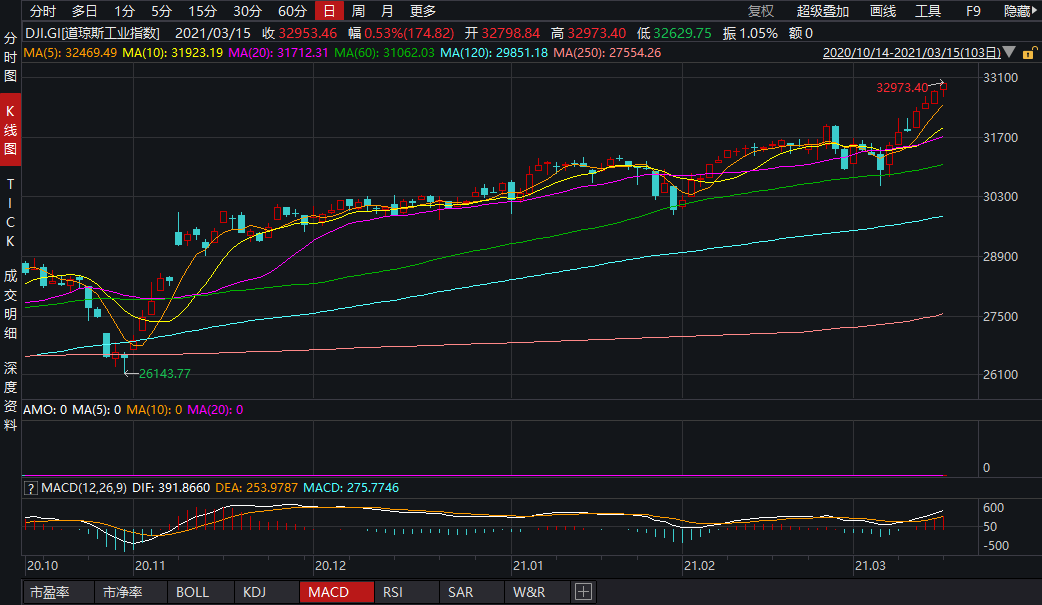
Task: Select the RSI indicator tab
Action: (393, 592)
